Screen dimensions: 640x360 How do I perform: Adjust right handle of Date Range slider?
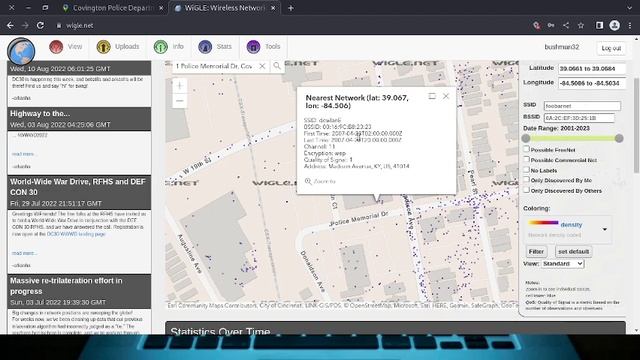point(619,138)
